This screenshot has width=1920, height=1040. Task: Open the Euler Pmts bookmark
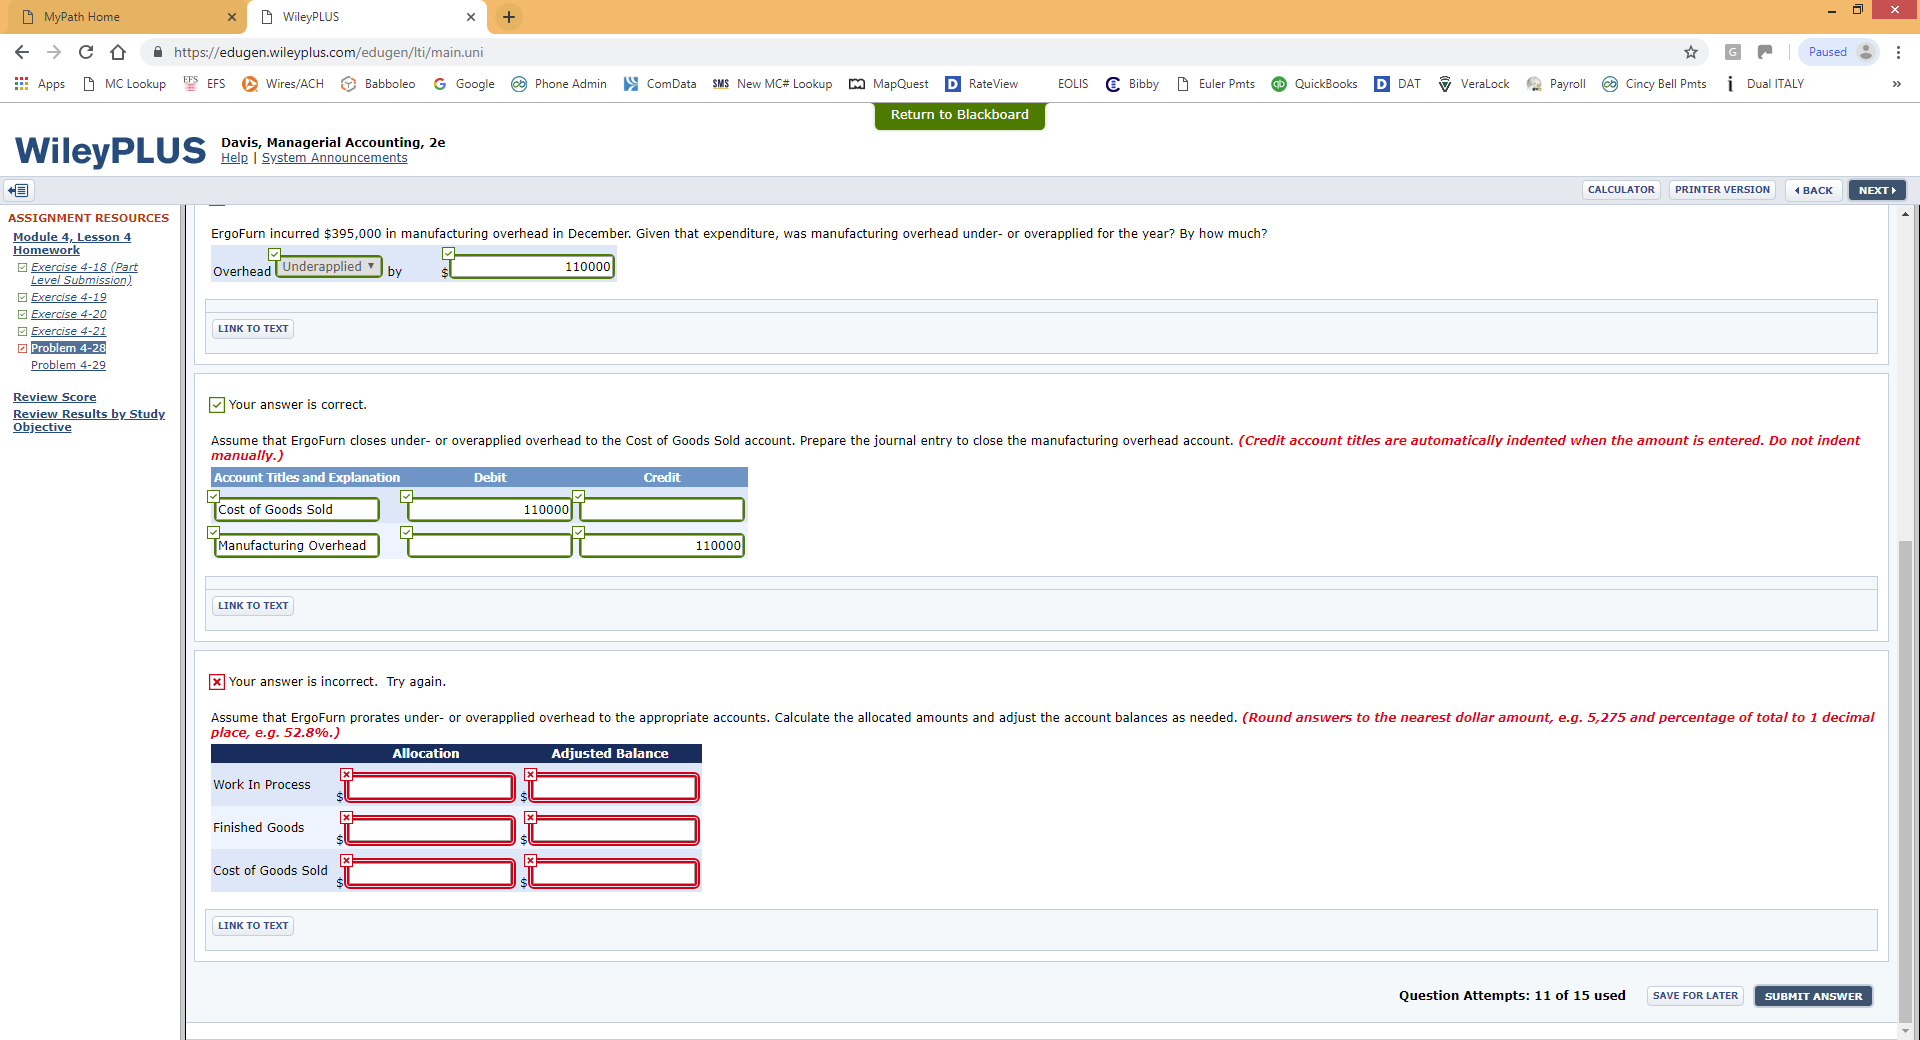coord(1215,84)
